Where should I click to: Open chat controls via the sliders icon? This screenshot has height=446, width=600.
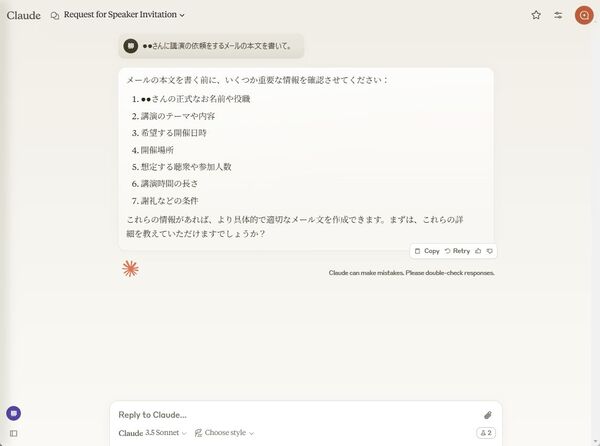558,15
